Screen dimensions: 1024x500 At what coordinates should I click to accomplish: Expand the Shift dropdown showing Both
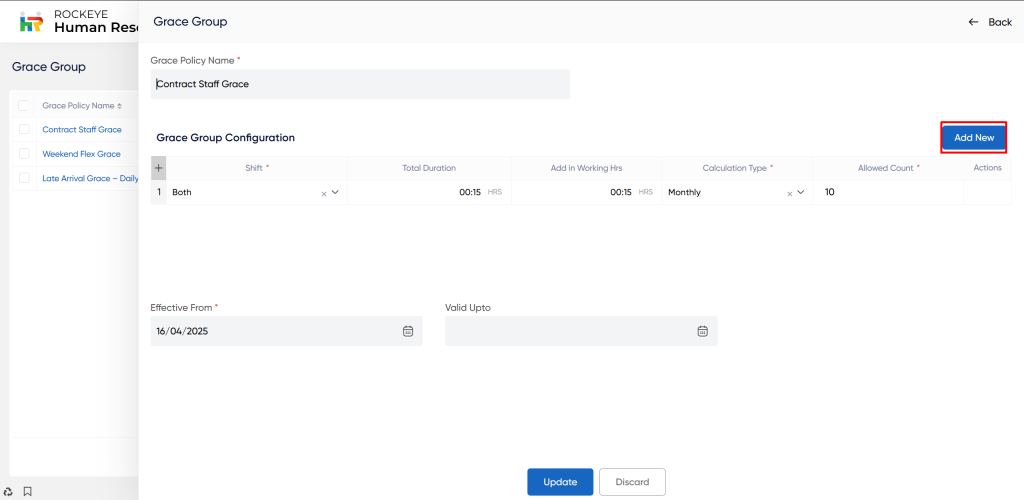point(335,192)
